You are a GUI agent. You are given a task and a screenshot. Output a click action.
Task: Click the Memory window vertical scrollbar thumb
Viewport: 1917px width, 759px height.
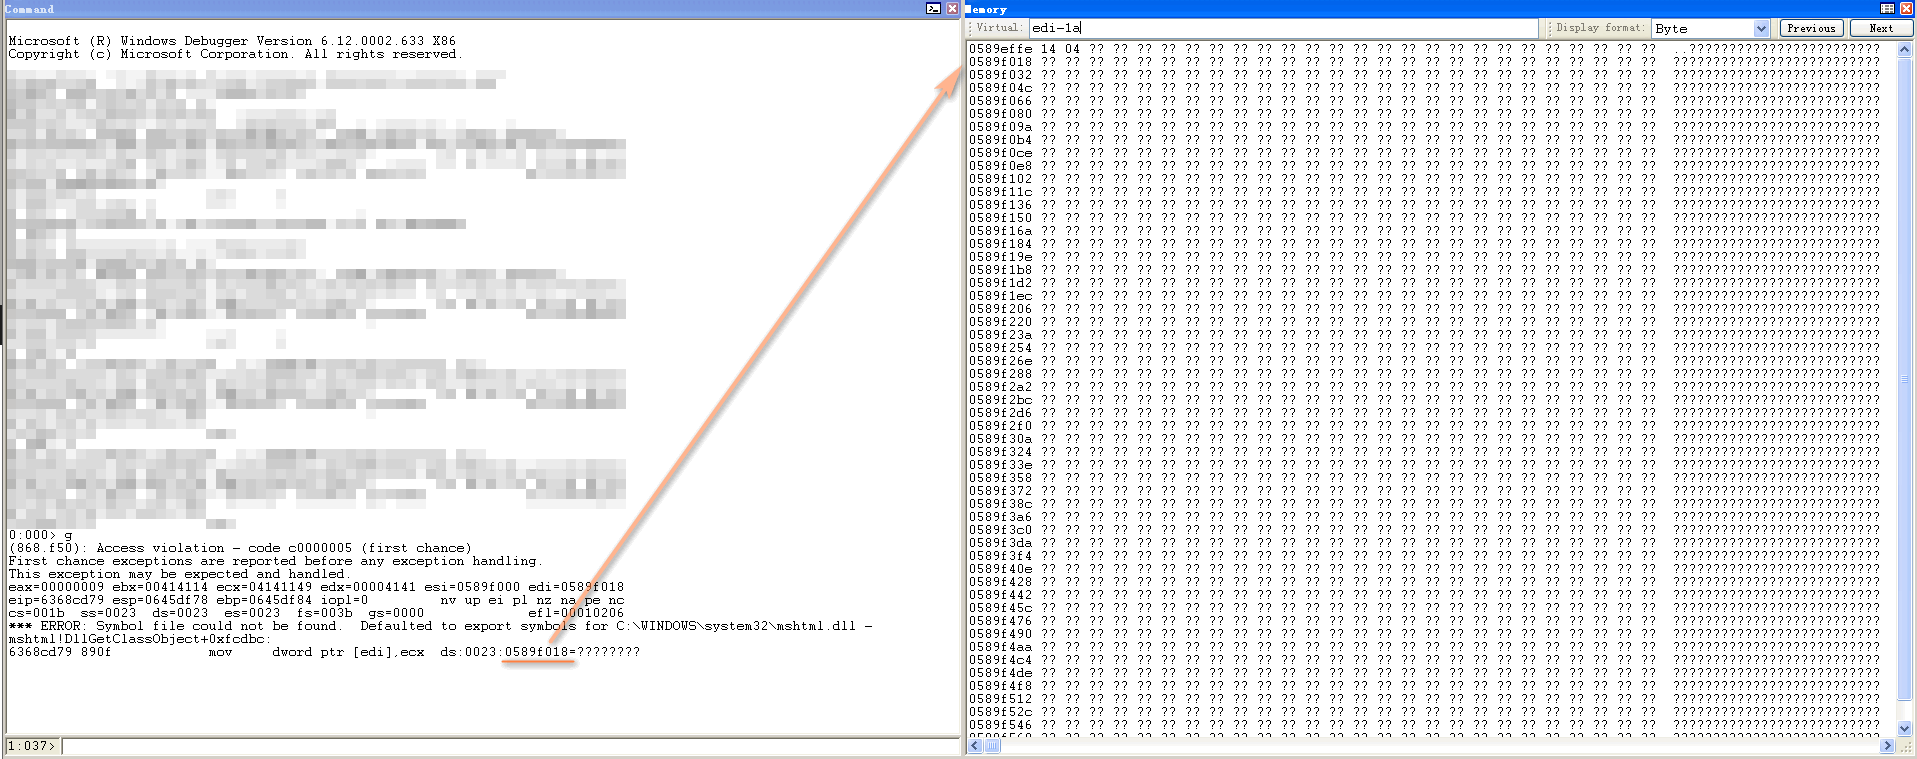pos(1905,379)
